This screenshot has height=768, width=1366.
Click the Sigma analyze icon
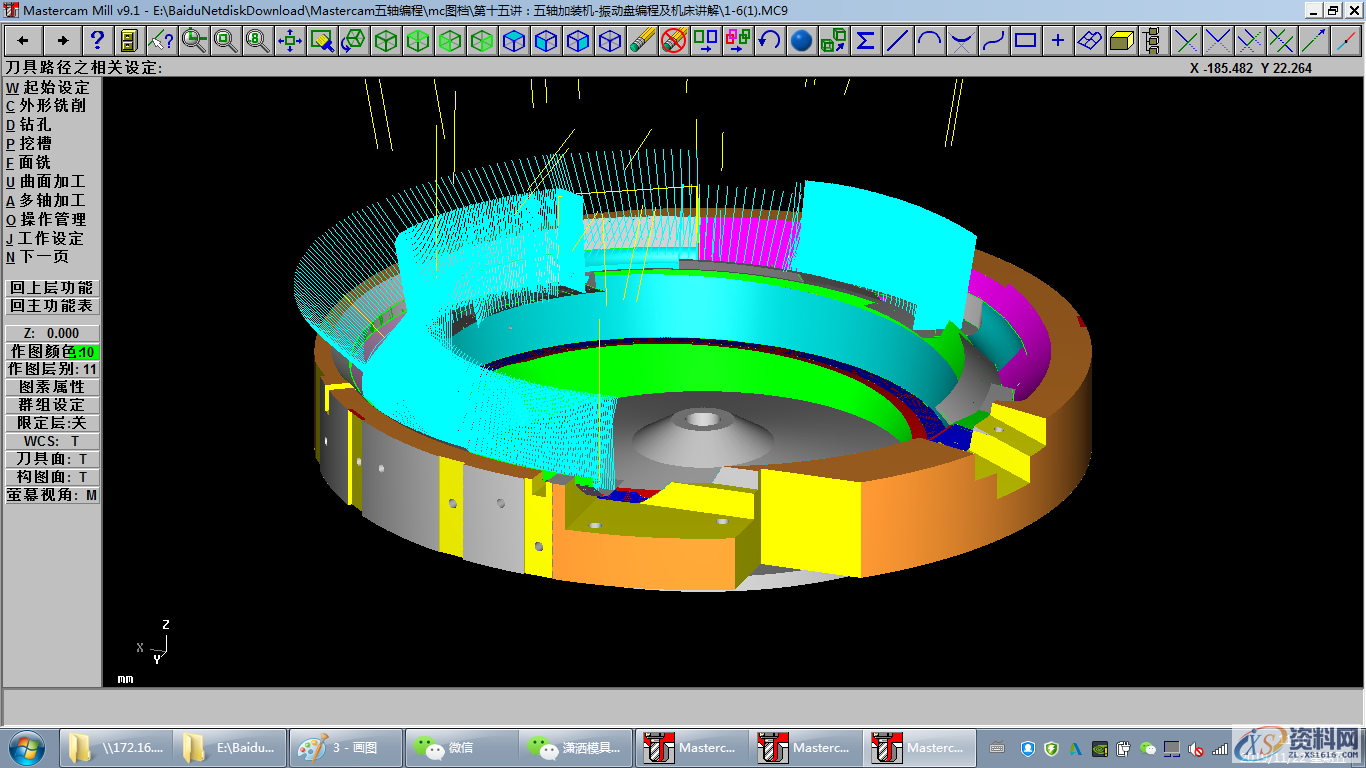point(865,41)
